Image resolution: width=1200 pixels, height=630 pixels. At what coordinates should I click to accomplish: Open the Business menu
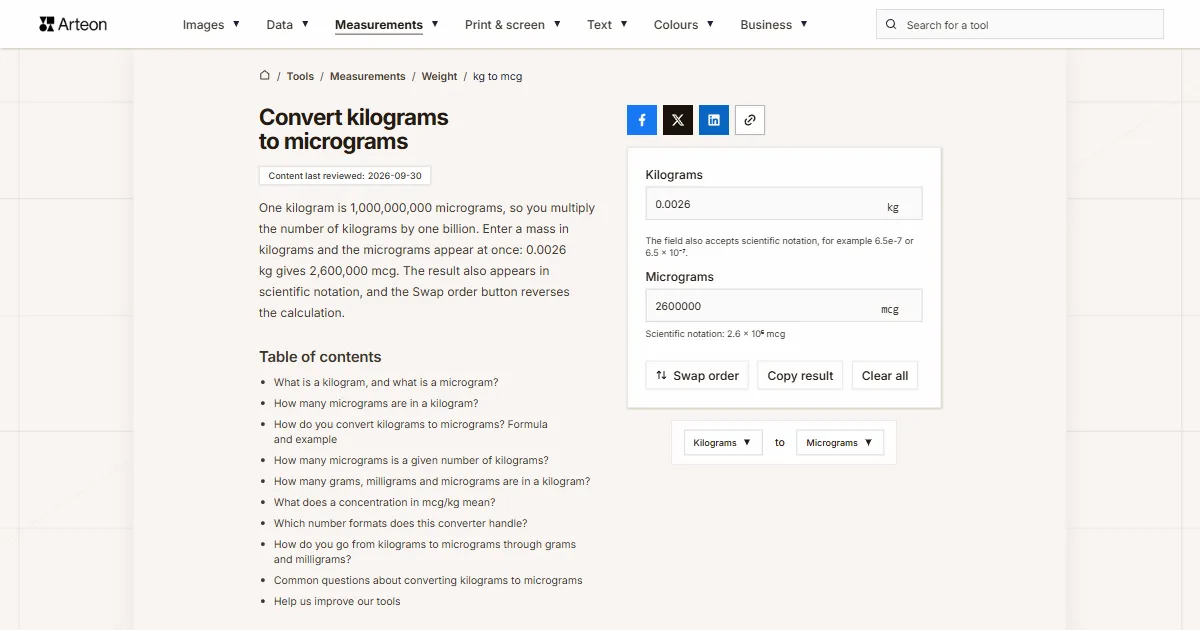[774, 25]
